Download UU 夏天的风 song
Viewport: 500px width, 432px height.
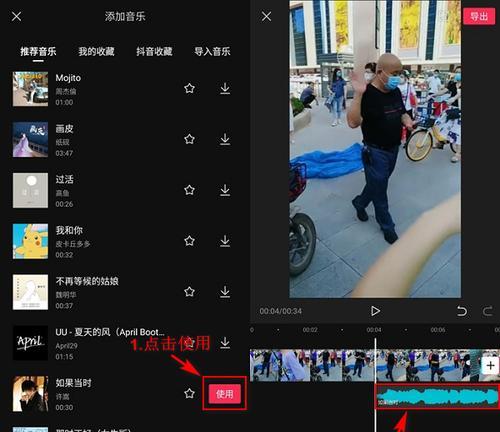pyautogui.click(x=225, y=342)
